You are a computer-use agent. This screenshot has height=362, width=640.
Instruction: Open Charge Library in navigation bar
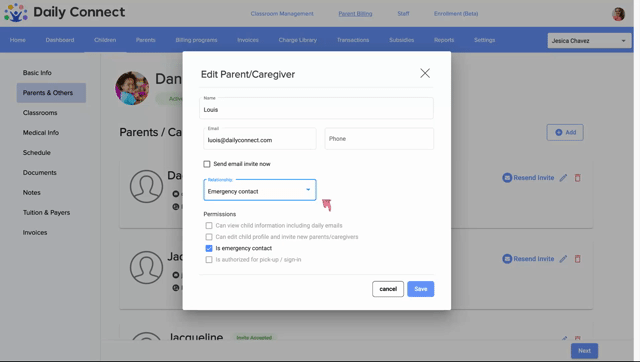pos(298,40)
